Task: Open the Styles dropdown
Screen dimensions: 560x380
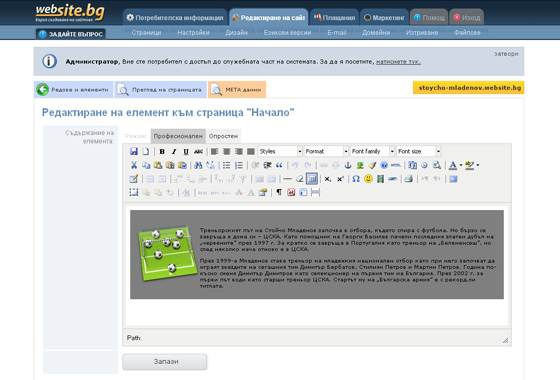Action: pyautogui.click(x=280, y=151)
